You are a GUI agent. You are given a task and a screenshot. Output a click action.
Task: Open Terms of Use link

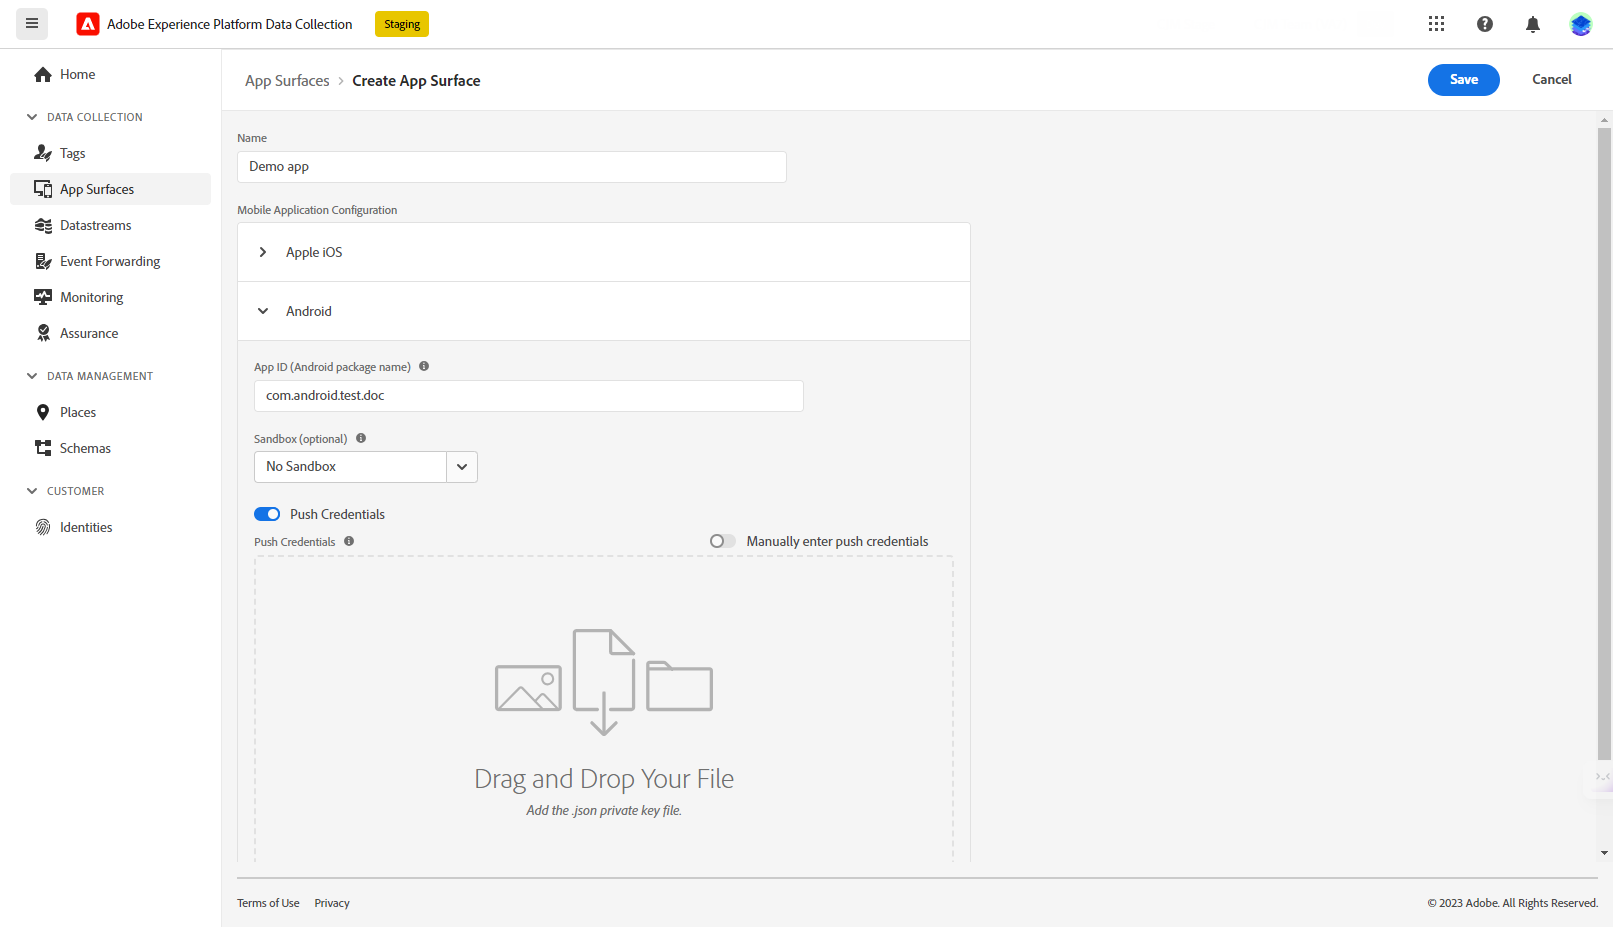pos(268,903)
